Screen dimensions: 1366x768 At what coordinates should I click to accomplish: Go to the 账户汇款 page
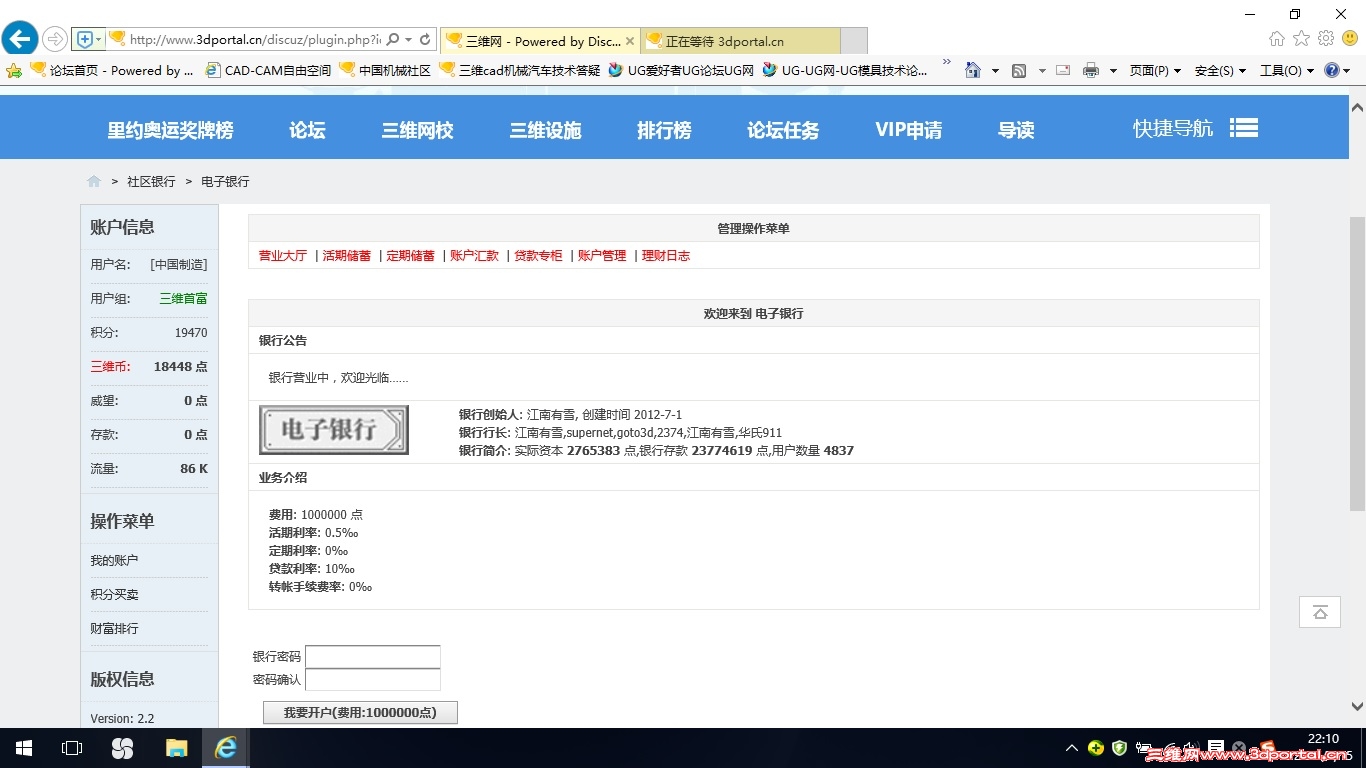coord(475,256)
